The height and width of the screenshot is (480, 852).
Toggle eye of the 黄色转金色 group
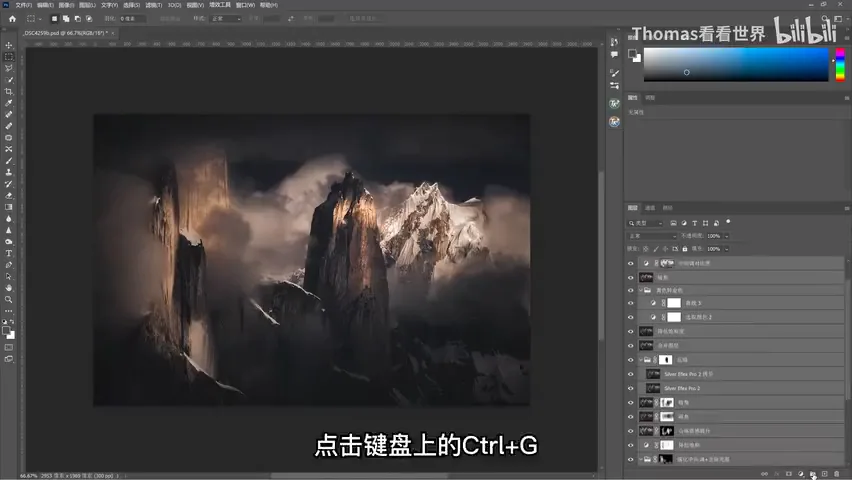[631, 290]
